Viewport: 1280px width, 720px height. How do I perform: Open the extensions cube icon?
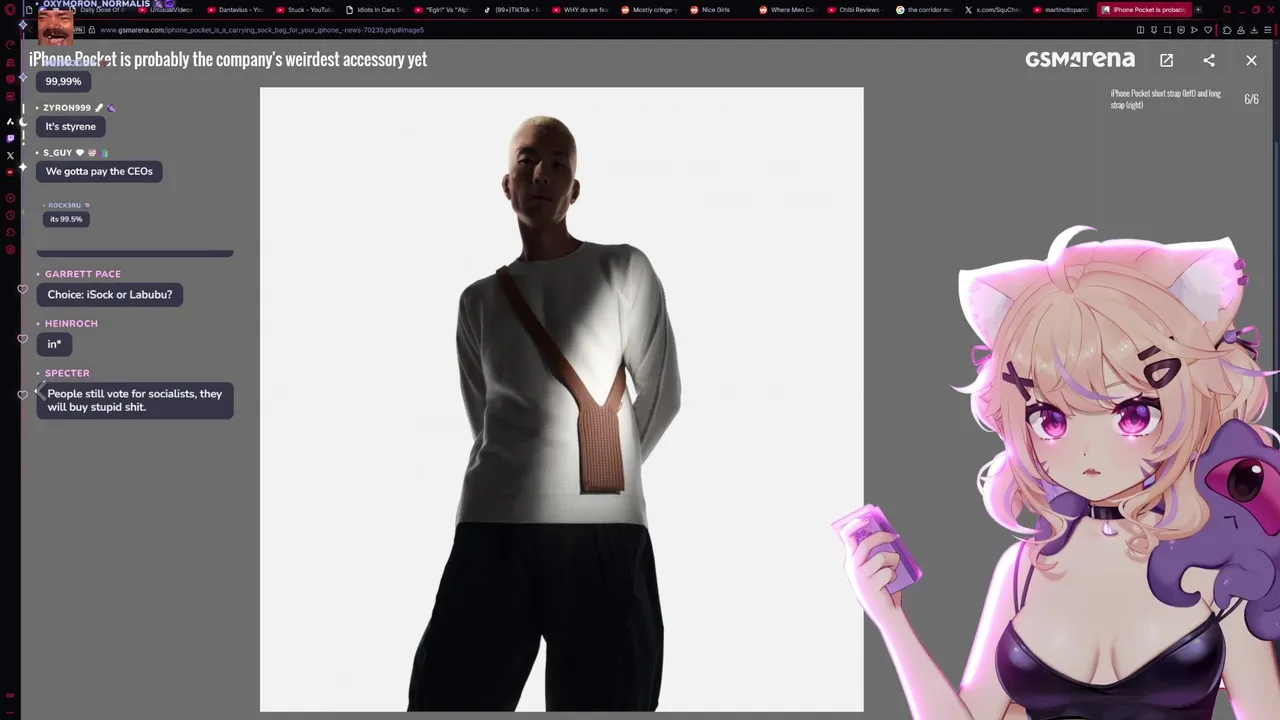(1227, 30)
